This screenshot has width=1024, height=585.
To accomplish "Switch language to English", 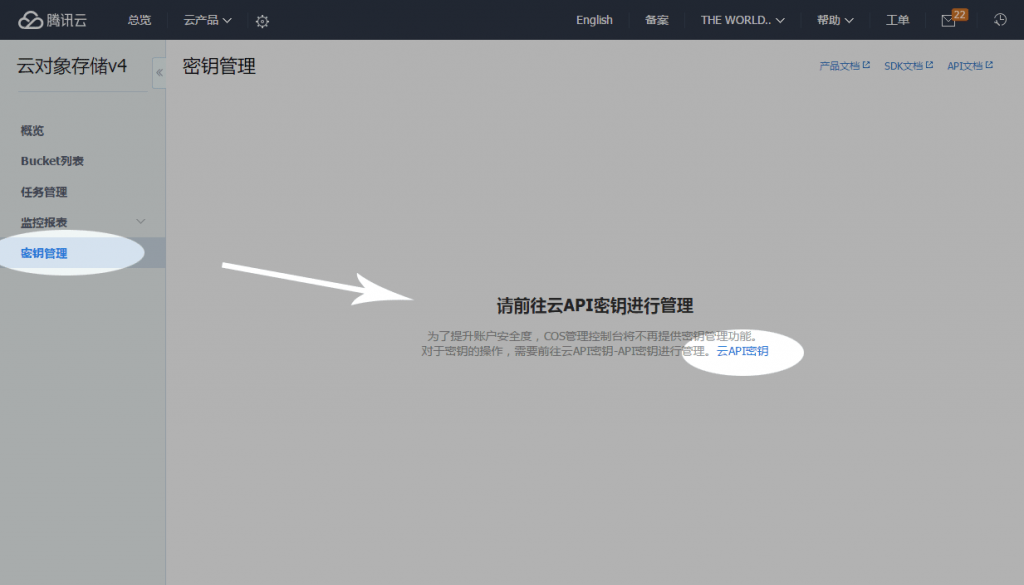I will pos(594,20).
